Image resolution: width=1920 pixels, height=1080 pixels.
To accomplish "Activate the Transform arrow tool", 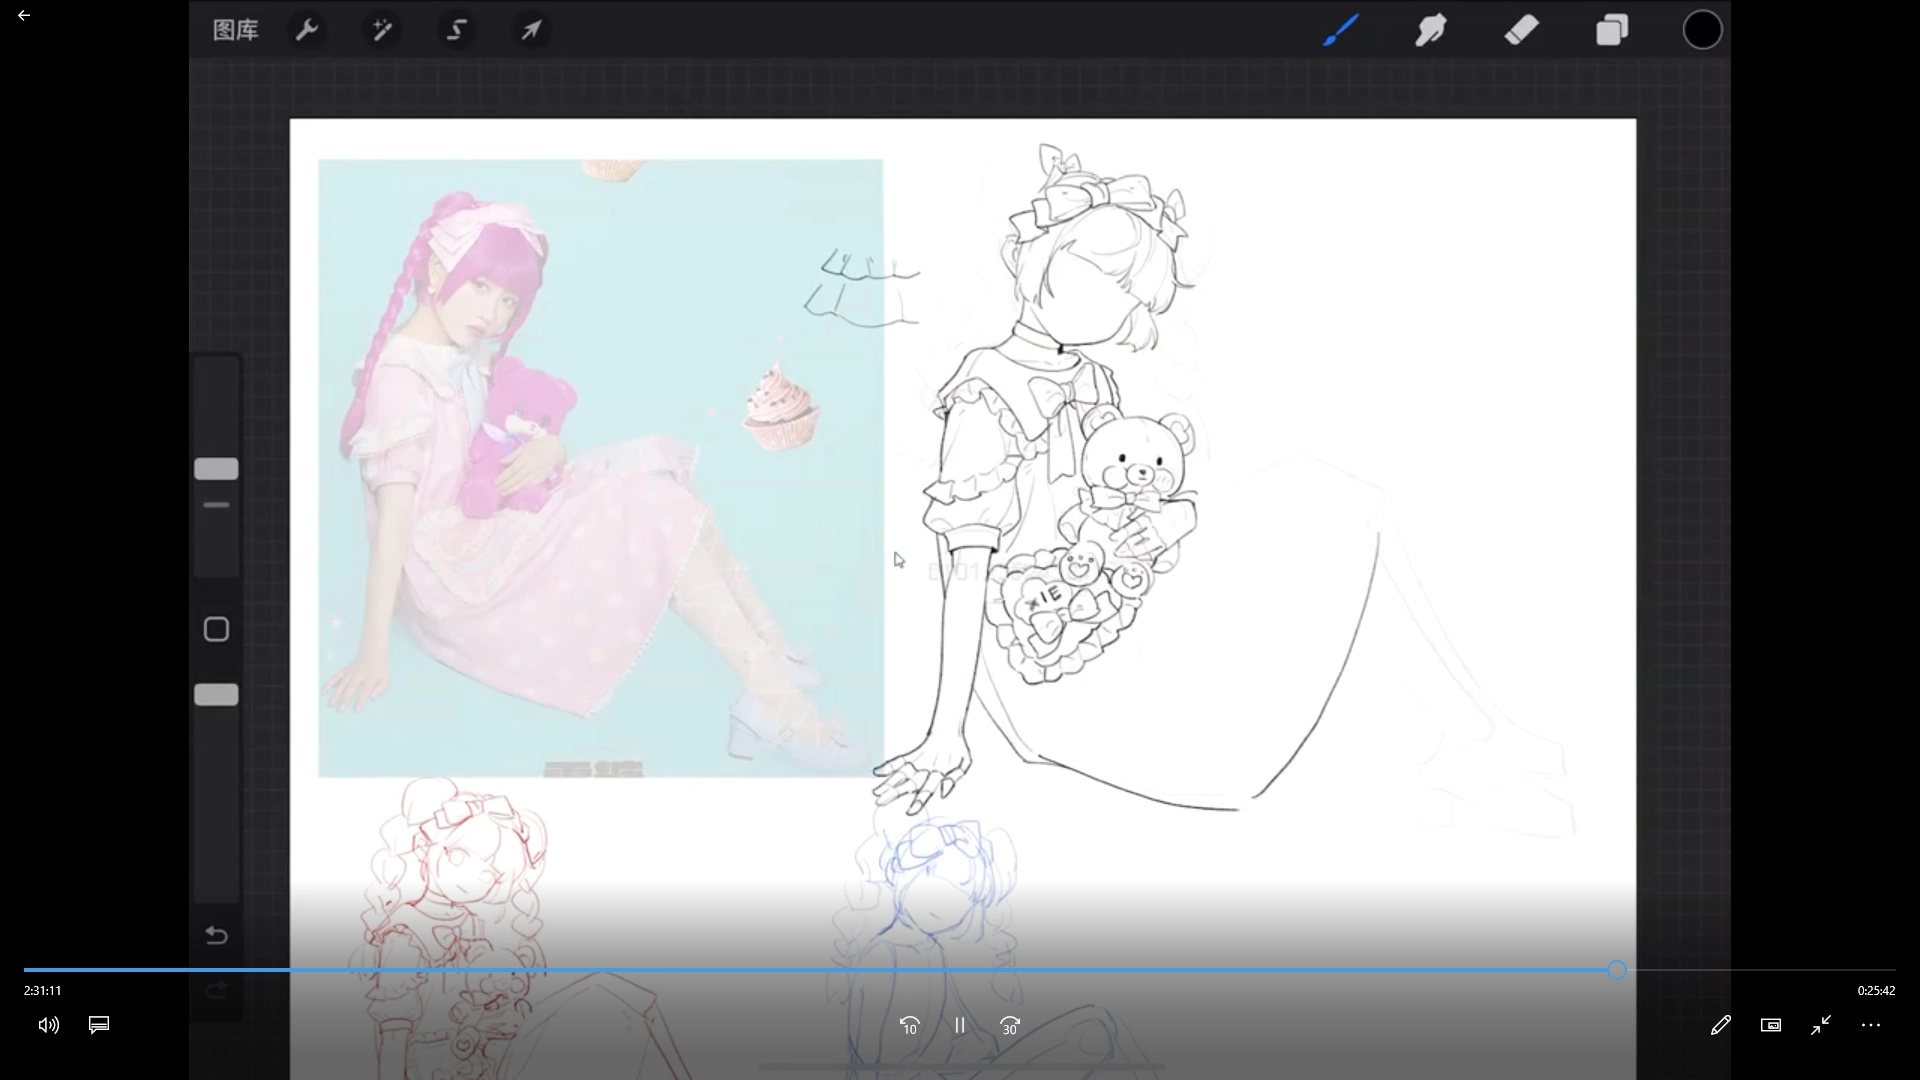I will [531, 30].
